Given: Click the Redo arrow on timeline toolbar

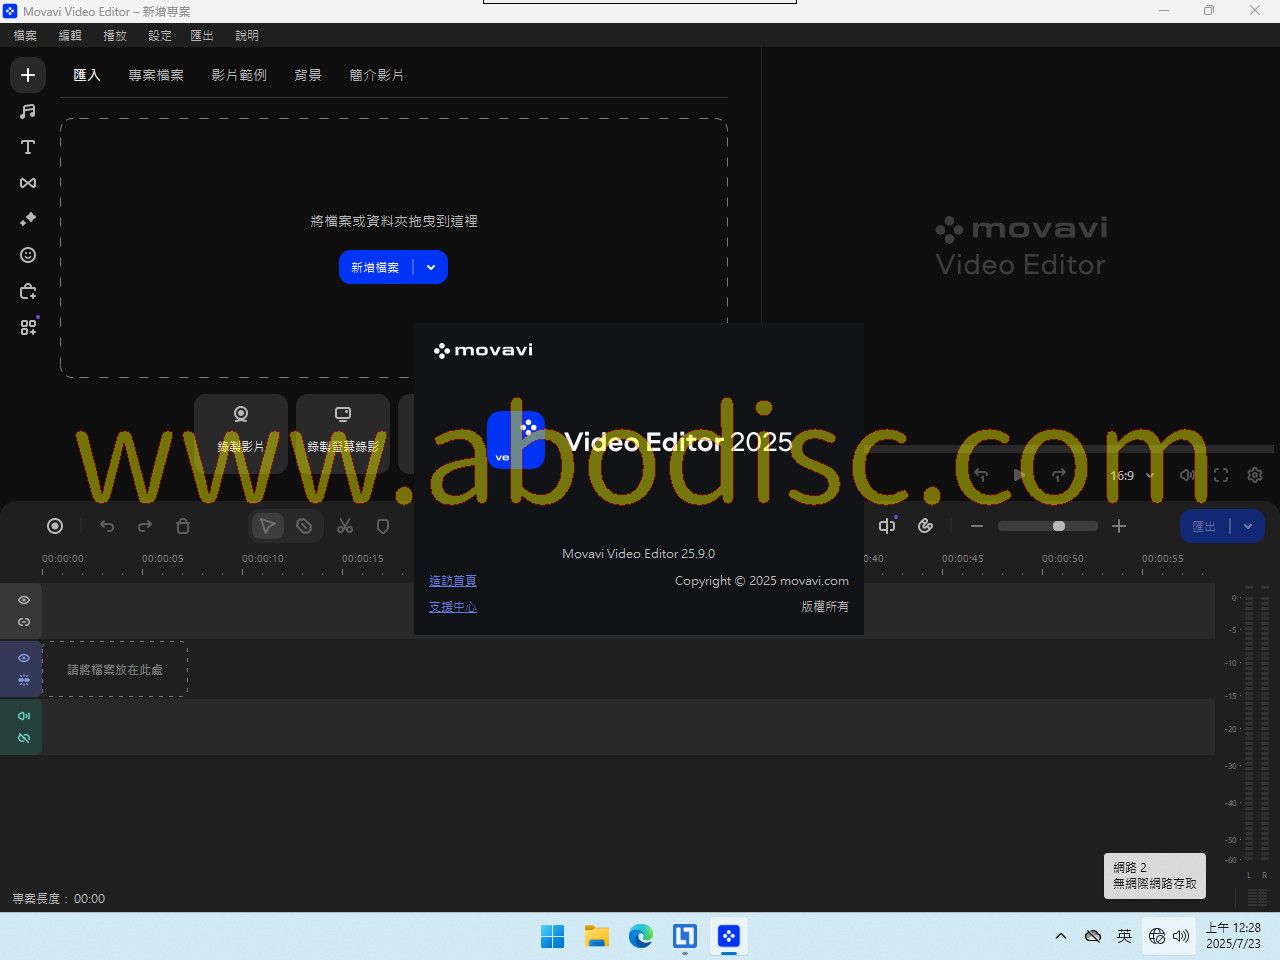Looking at the screenshot, I should (145, 526).
